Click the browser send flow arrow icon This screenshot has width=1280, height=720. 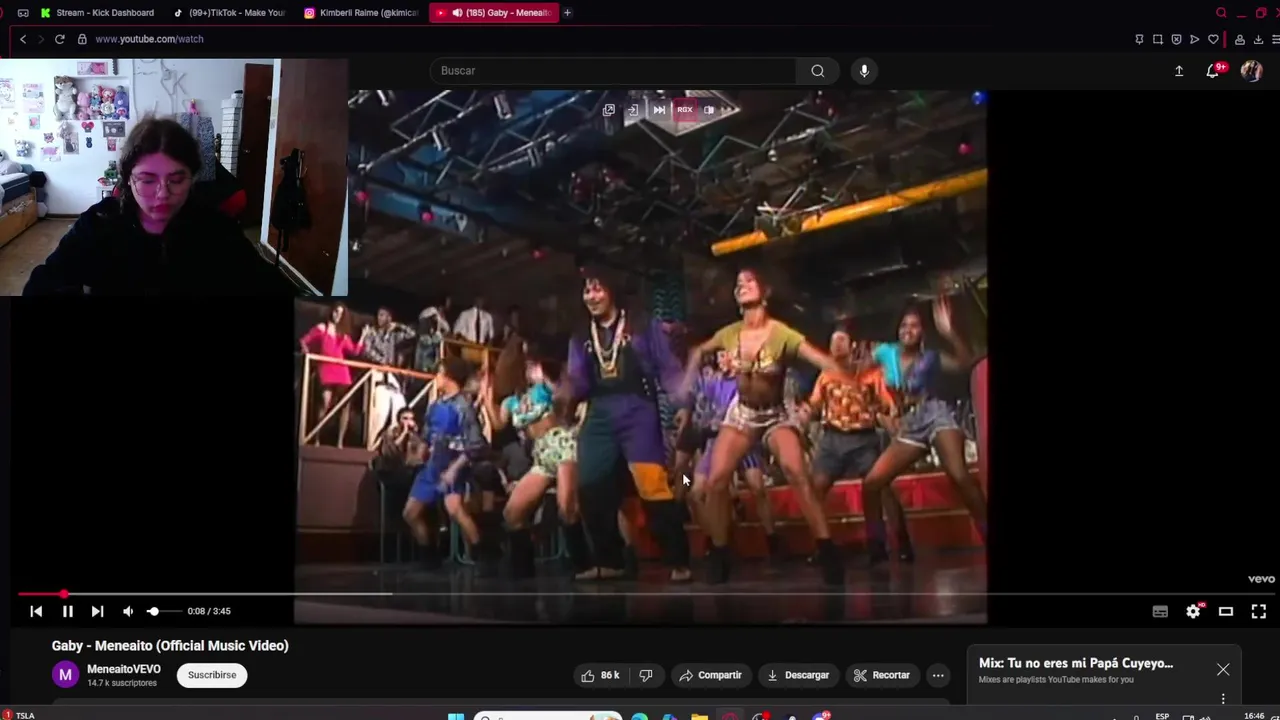[x=1194, y=39]
